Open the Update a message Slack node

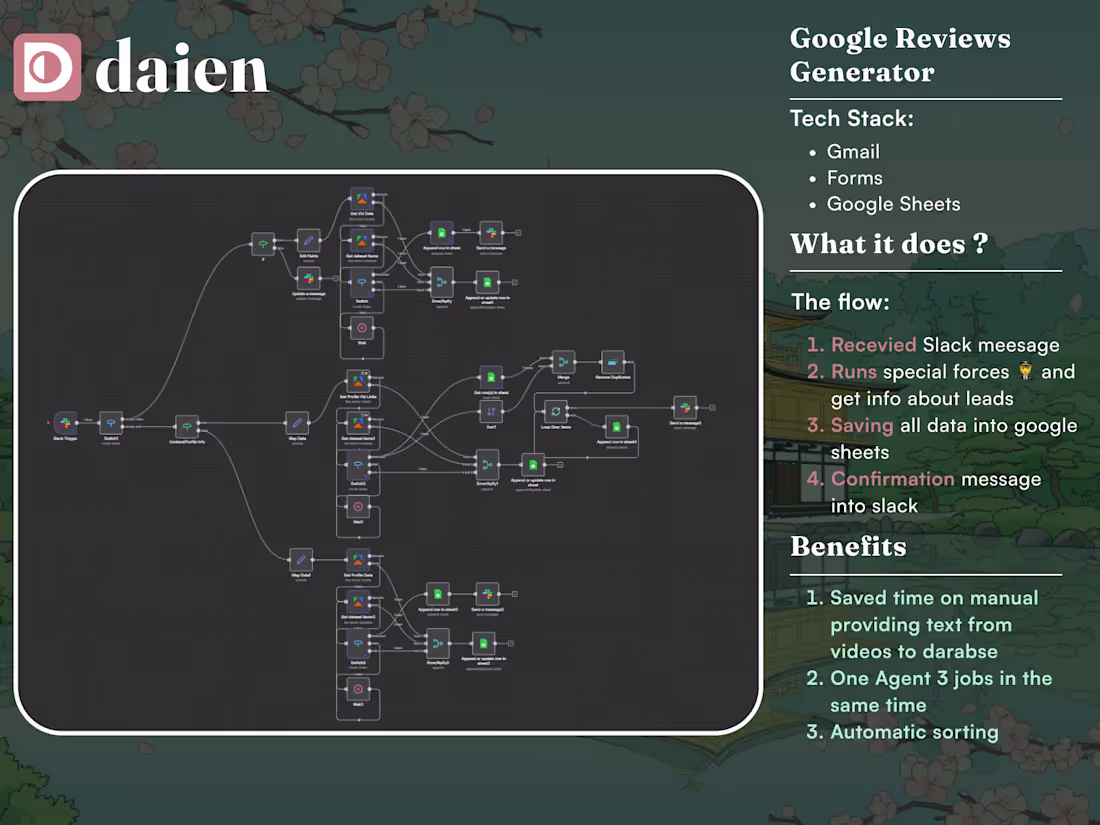(x=309, y=278)
